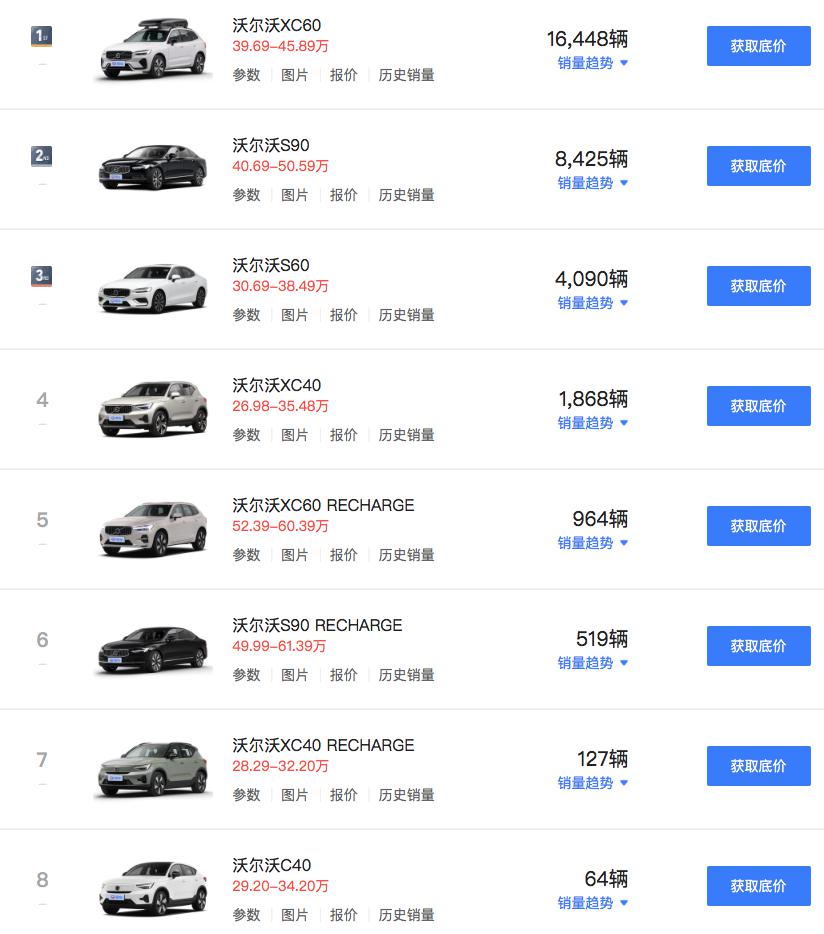Expand 销量趋势 for XC40 RECHARGE
The image size is (824, 934).
click(x=592, y=783)
